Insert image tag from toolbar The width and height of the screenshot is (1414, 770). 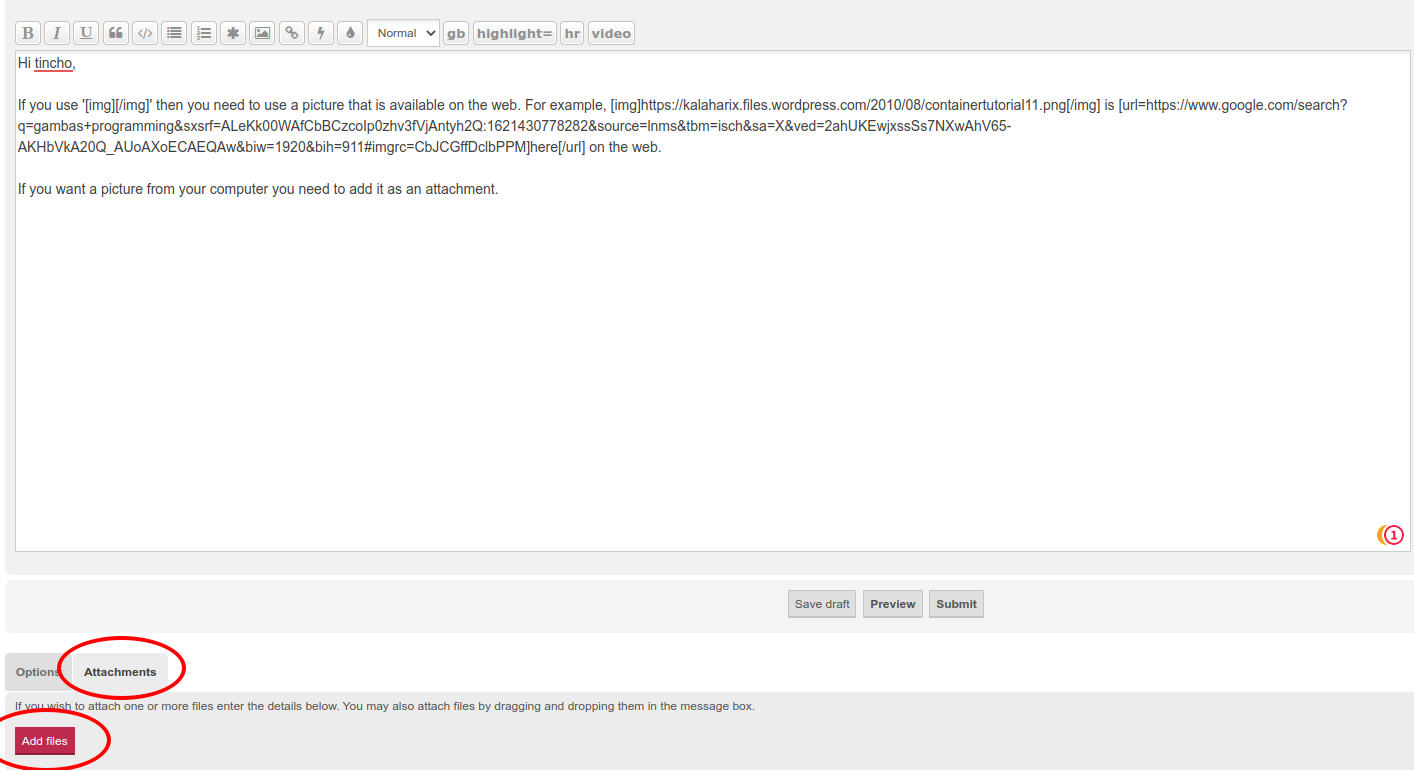(x=262, y=33)
